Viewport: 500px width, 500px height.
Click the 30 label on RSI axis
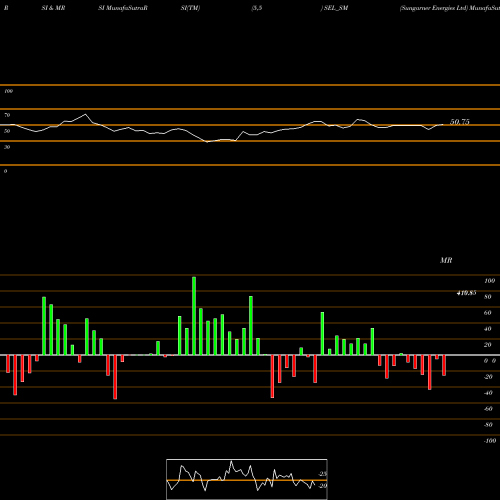7,147
